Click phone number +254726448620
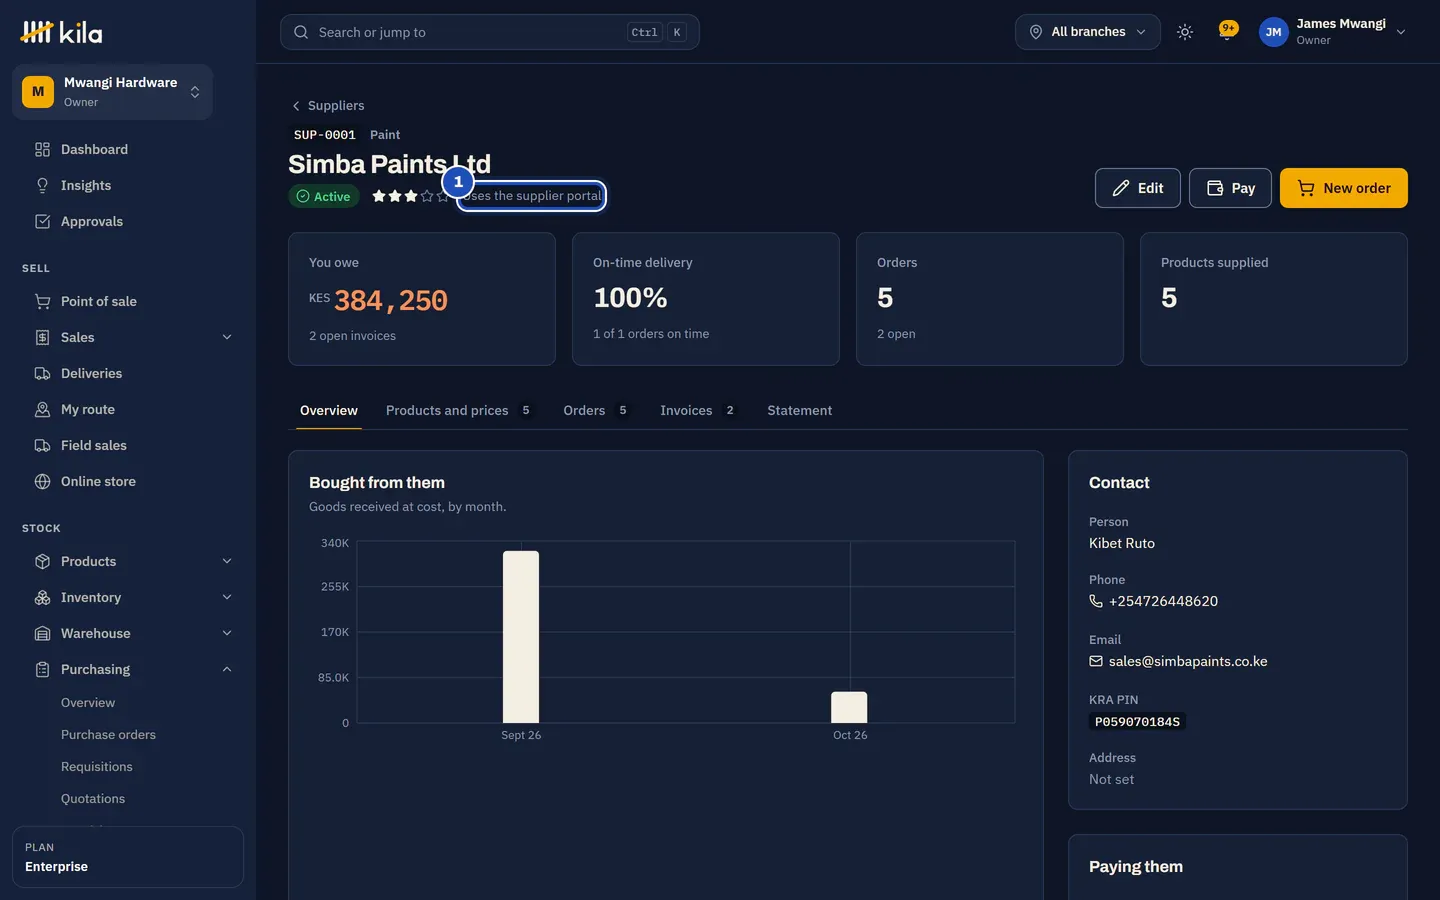 pyautogui.click(x=1163, y=601)
